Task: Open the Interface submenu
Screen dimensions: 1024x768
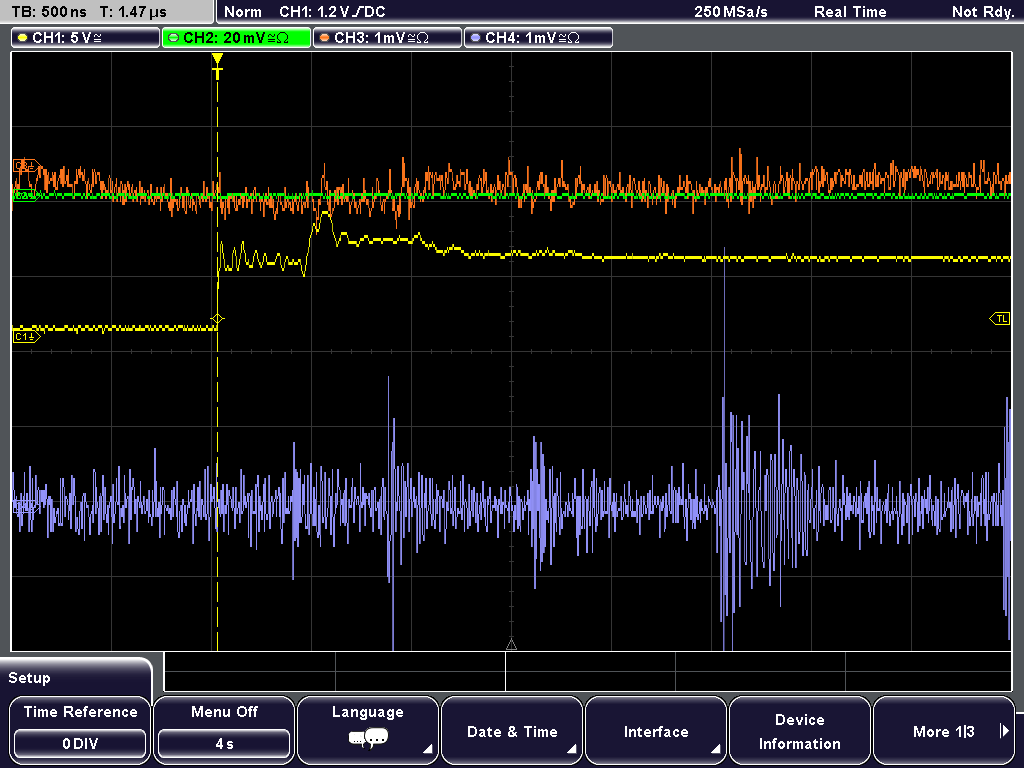Action: point(656,730)
